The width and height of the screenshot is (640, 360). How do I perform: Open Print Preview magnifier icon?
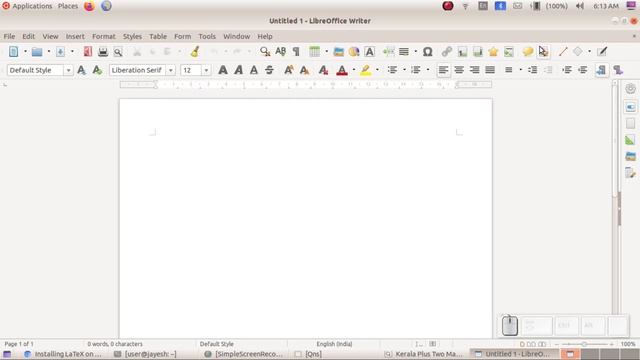pyautogui.click(x=118, y=51)
